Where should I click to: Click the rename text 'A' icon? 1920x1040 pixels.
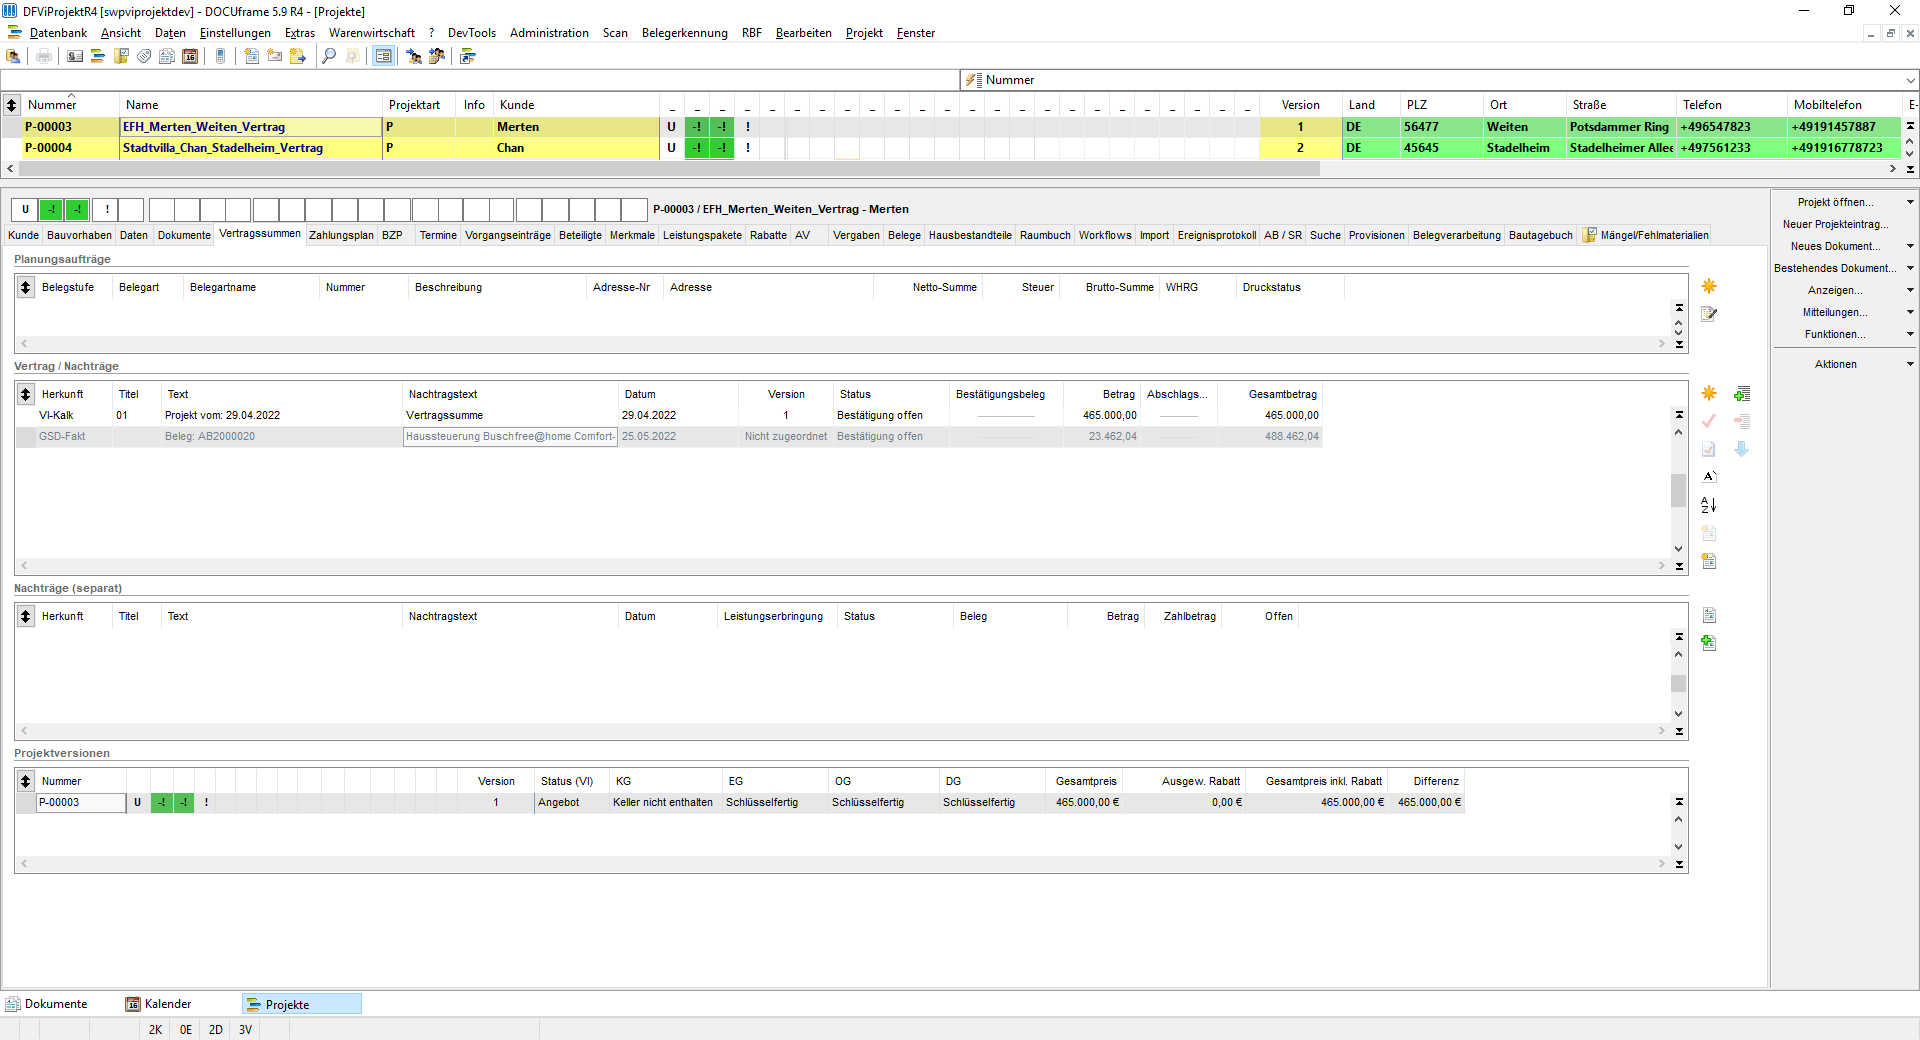pos(1709,477)
